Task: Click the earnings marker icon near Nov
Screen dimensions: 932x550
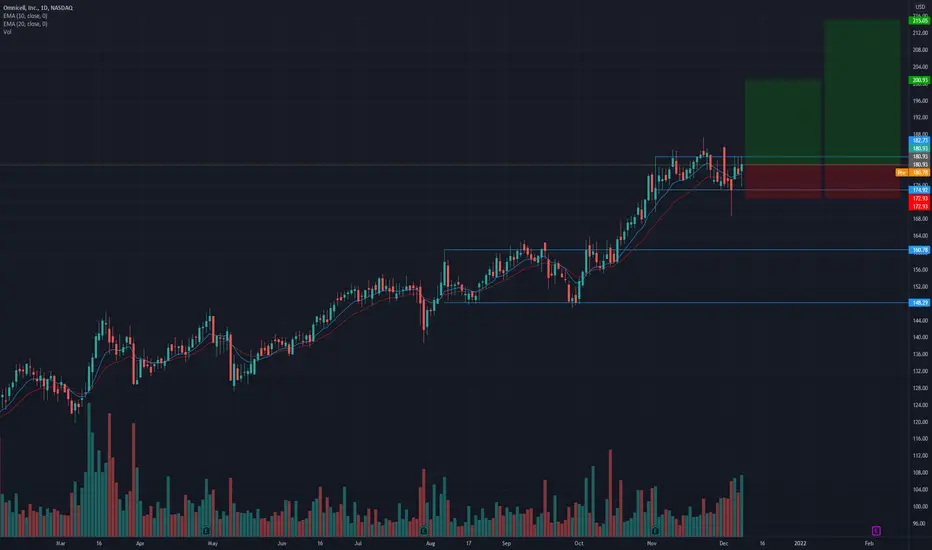Action: point(655,530)
